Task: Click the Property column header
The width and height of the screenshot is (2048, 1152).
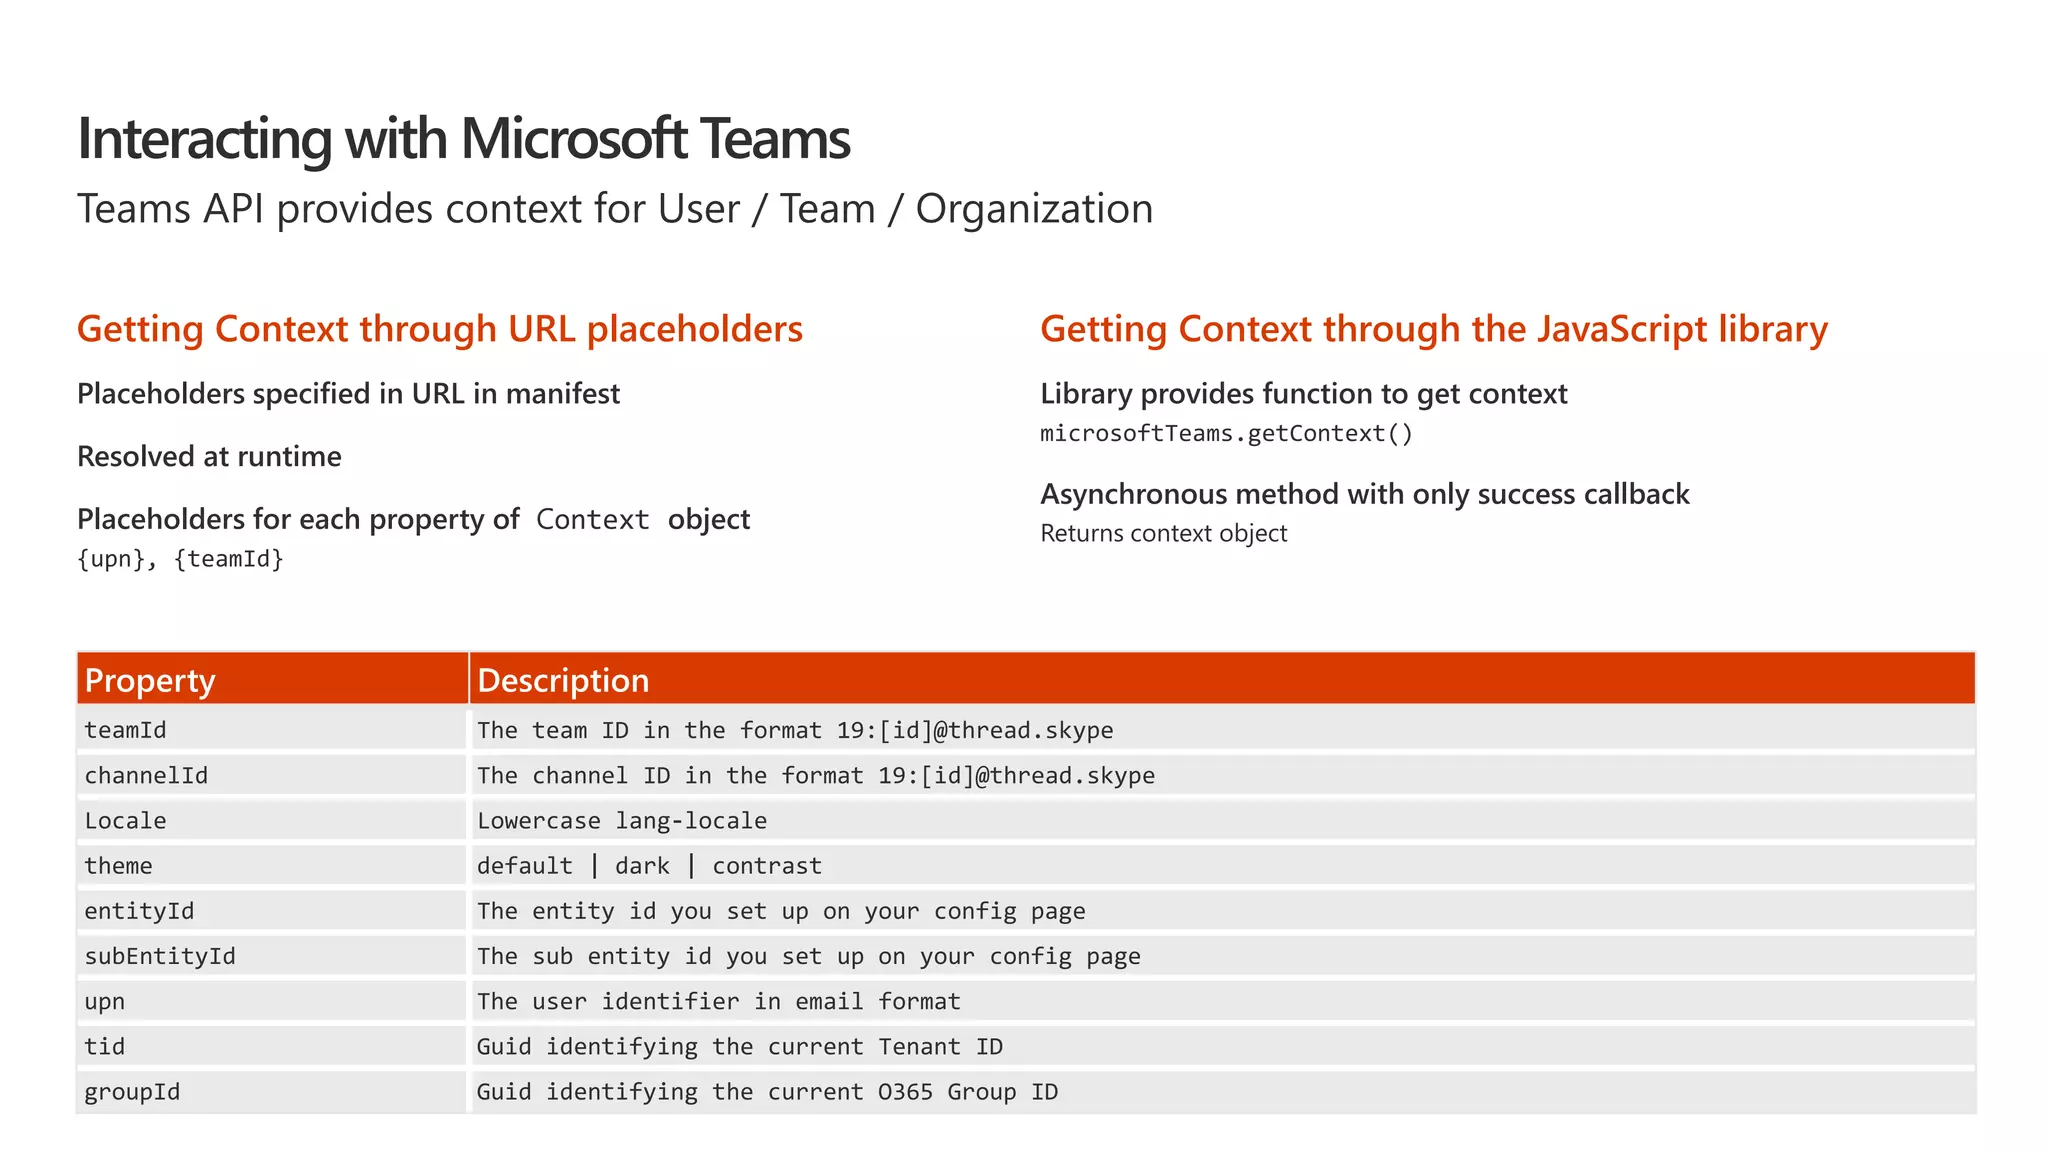Action: coord(272,679)
